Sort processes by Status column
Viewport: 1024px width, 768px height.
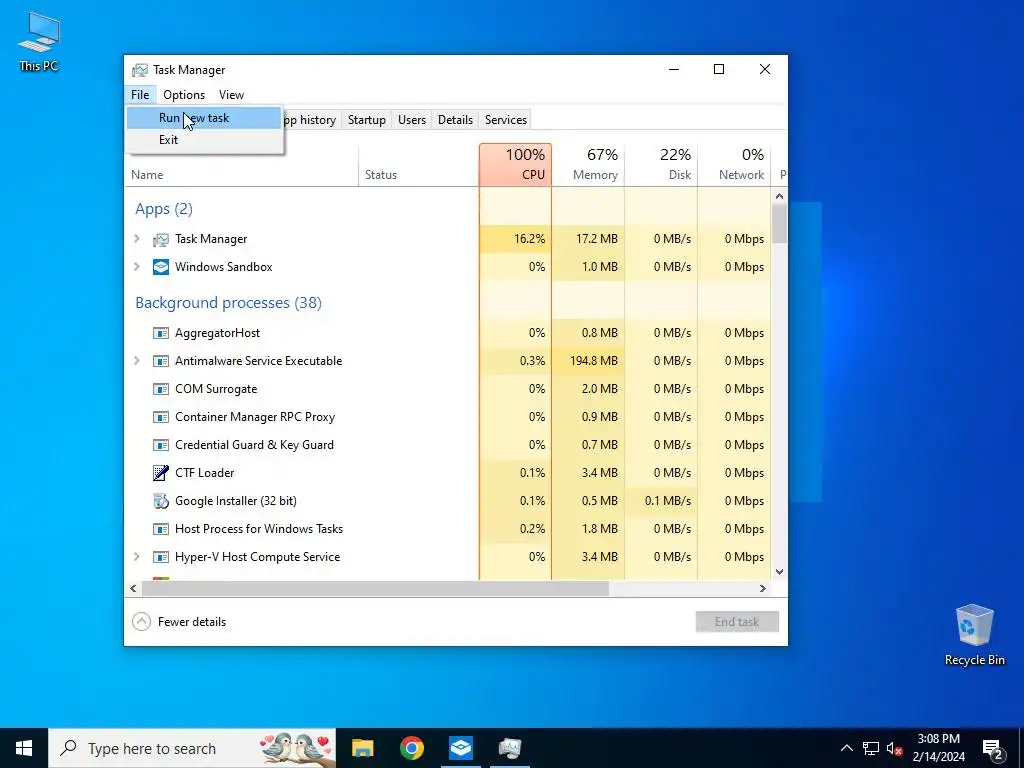pos(419,165)
